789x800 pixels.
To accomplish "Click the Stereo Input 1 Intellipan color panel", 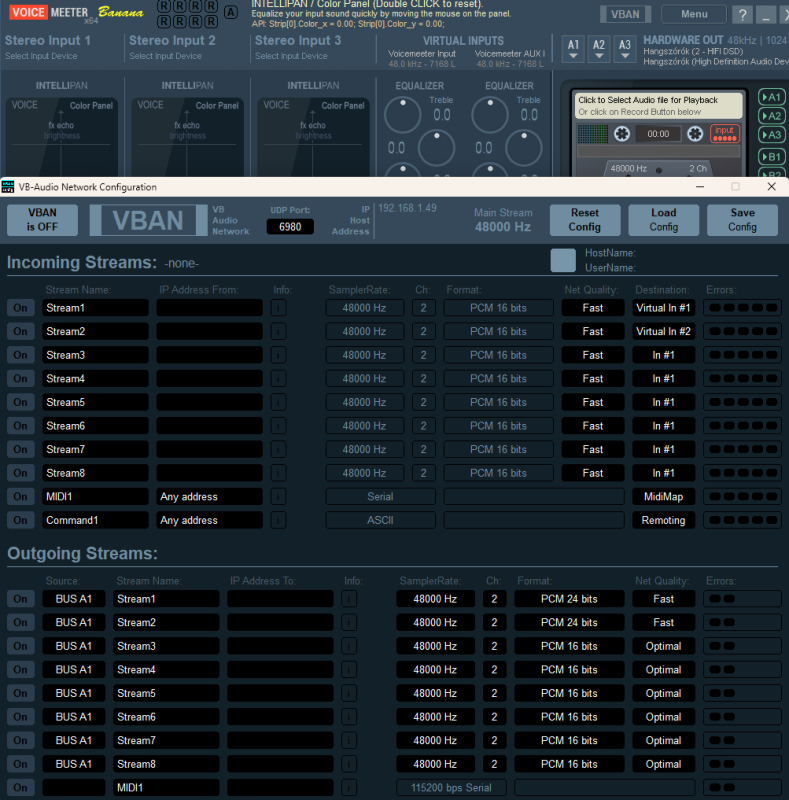I will click(61, 137).
